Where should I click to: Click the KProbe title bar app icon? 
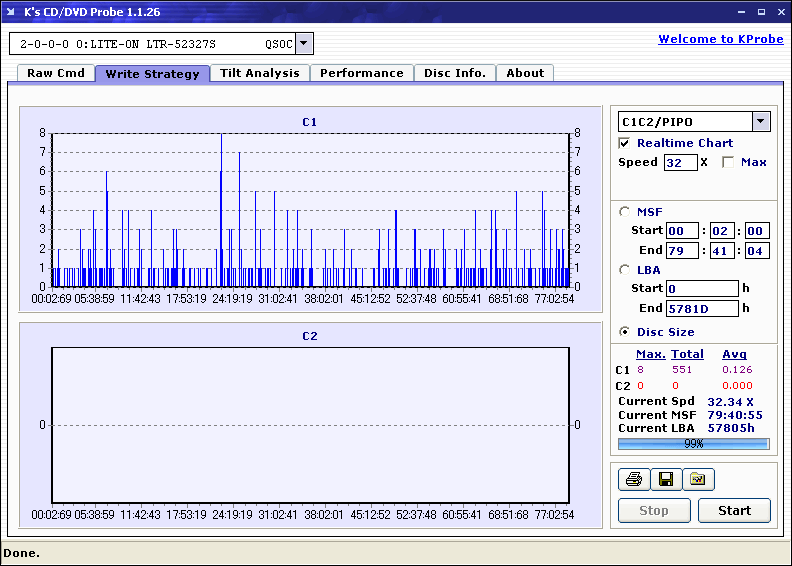(12, 12)
